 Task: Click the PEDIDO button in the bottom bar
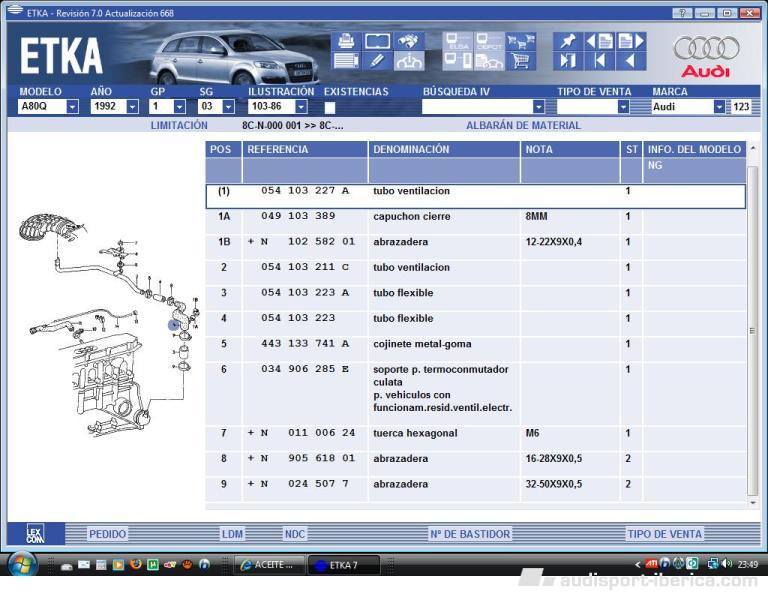tap(107, 534)
